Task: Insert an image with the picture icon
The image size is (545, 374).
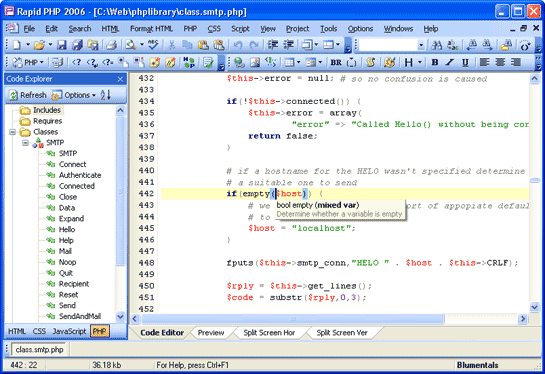Action: click(255, 63)
